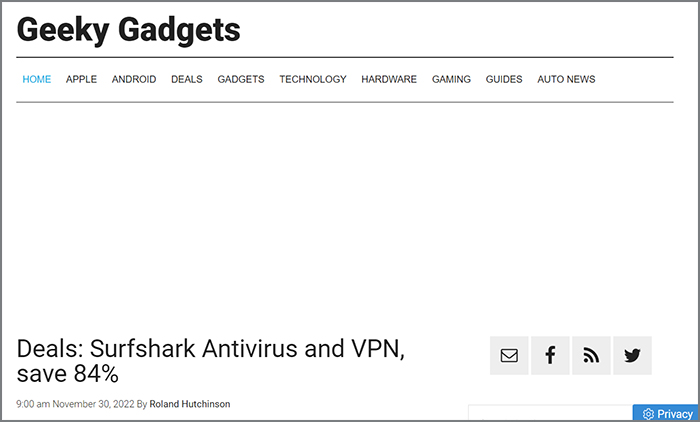Open the GUIDES menu link
The height and width of the screenshot is (422, 700).
pyautogui.click(x=504, y=79)
